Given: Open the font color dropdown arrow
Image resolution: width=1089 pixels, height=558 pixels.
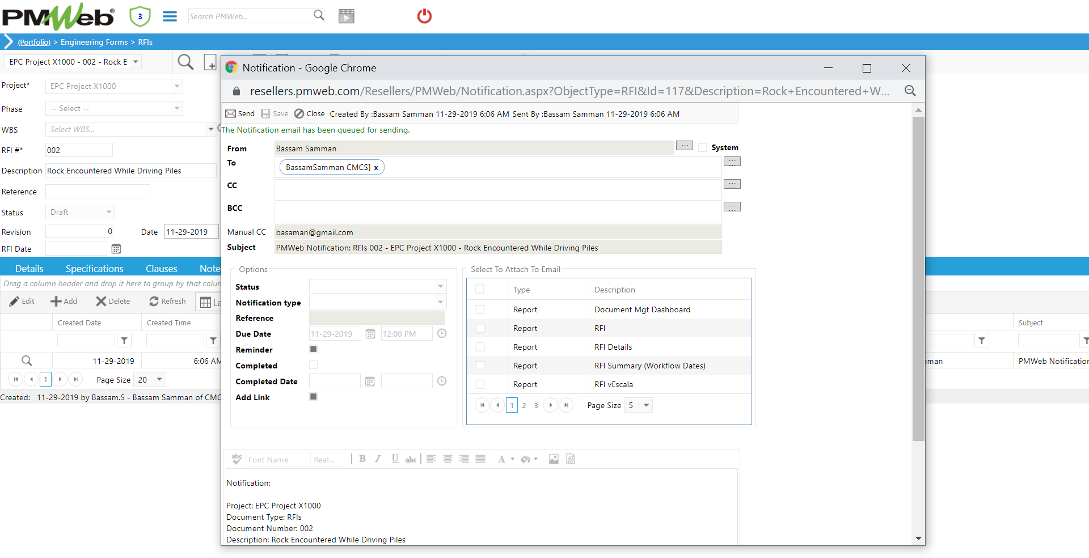Looking at the screenshot, I should pyautogui.click(x=512, y=459).
